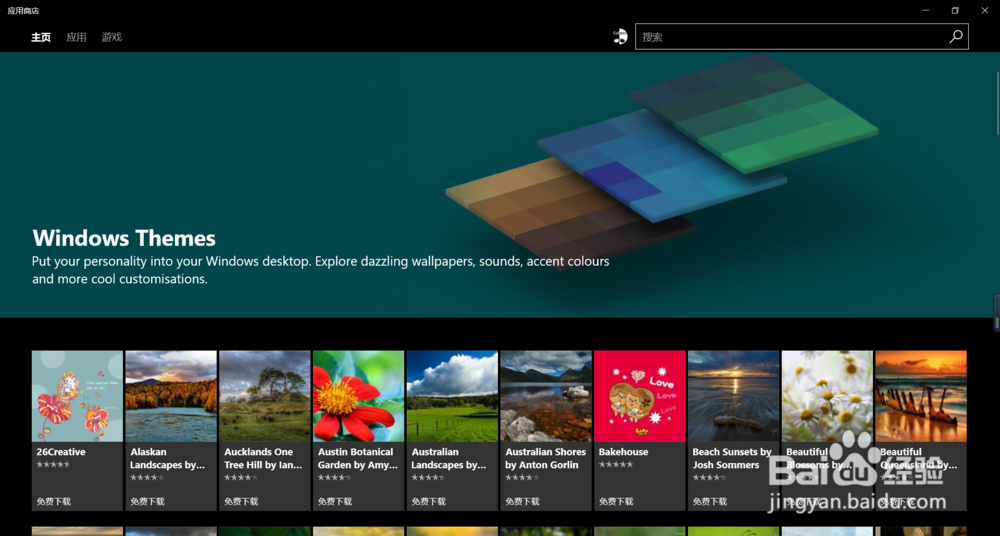The height and width of the screenshot is (536, 1000).
Task: Open the 26Creative theme thumbnail
Action: (77, 396)
